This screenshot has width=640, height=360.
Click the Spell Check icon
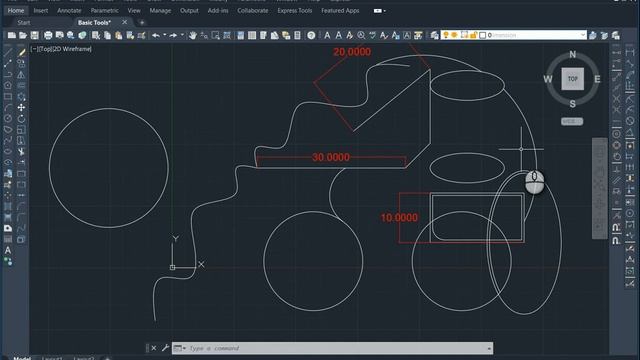click(x=372, y=36)
